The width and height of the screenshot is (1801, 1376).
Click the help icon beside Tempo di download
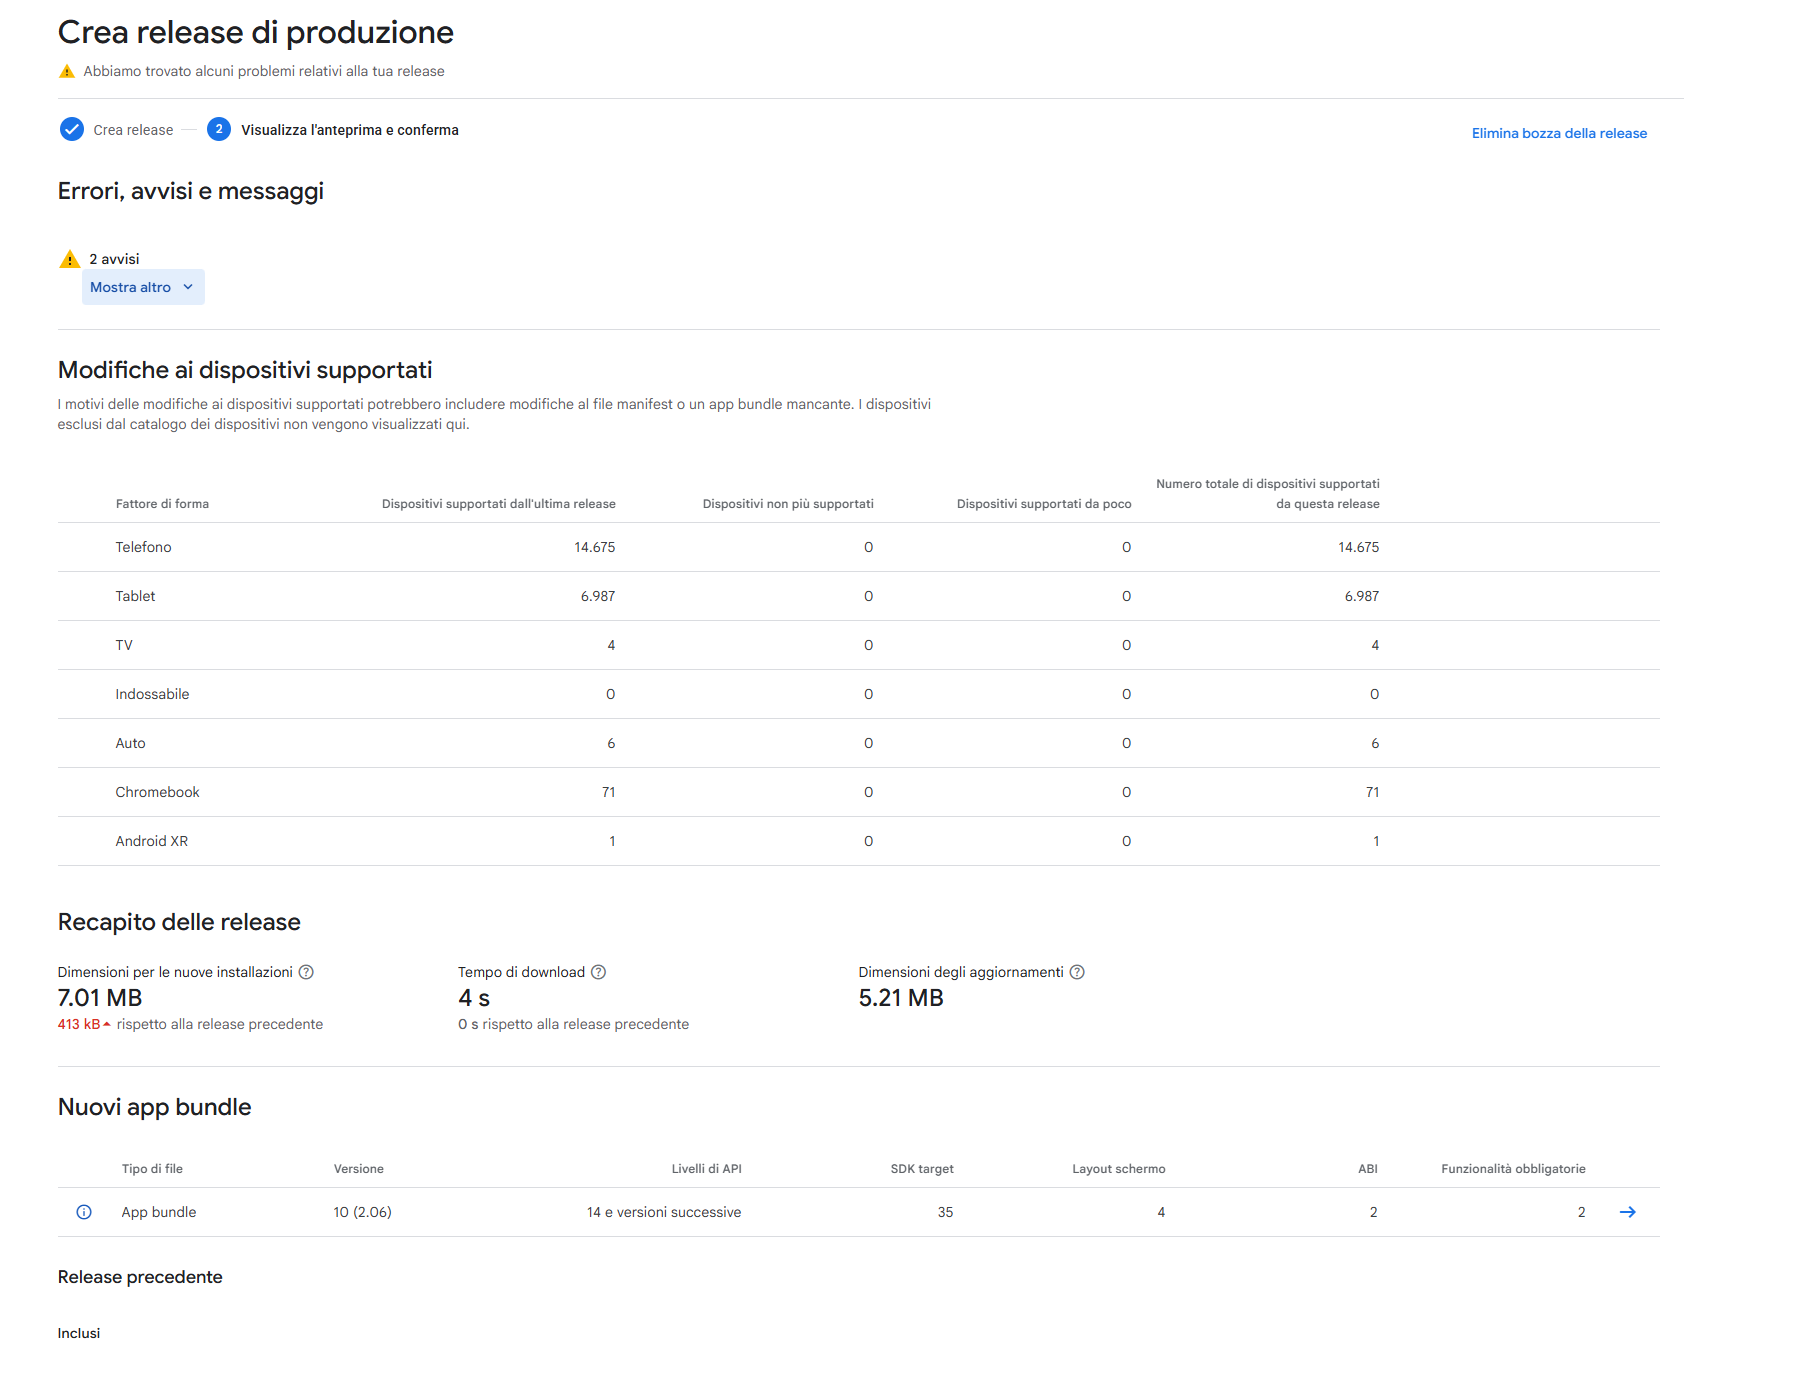598,972
